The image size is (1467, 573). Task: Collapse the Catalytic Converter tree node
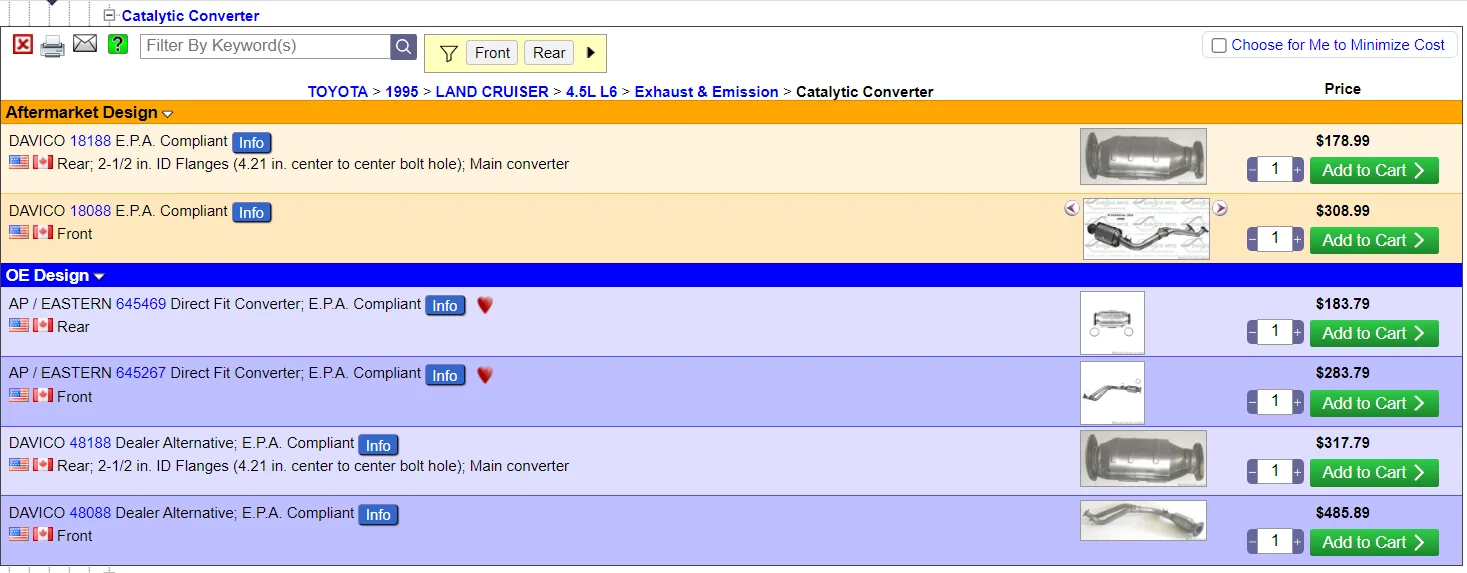[x=110, y=15]
